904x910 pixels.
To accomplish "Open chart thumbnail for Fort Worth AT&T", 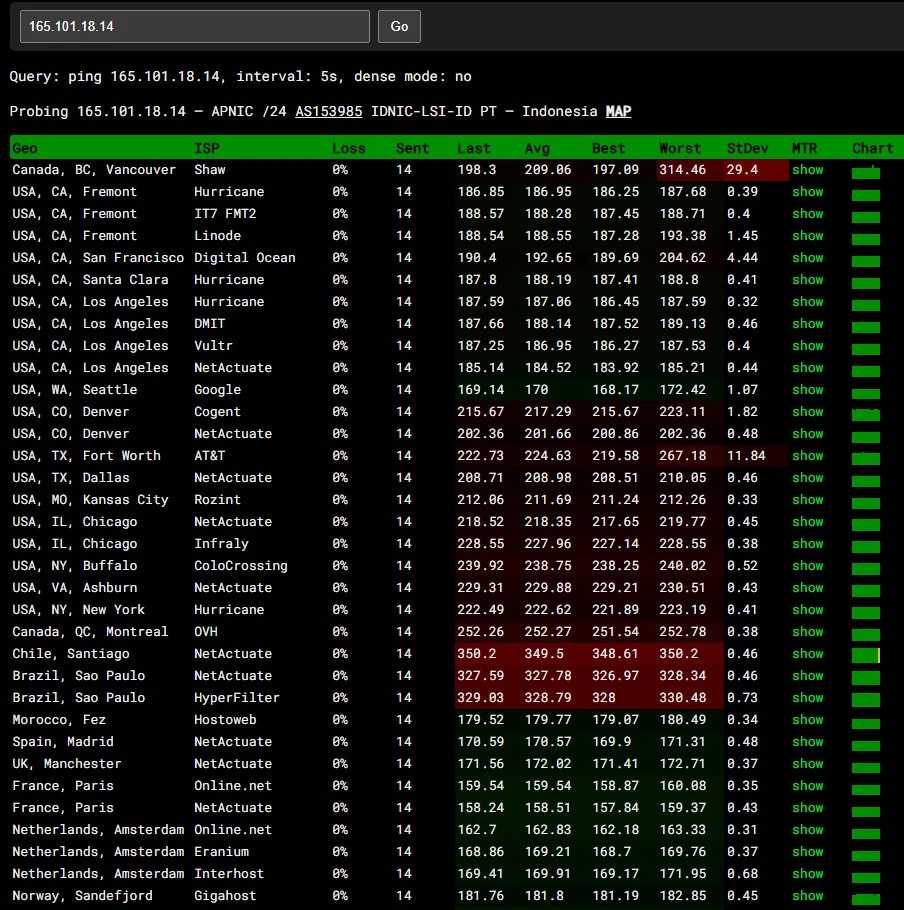I will (x=866, y=458).
